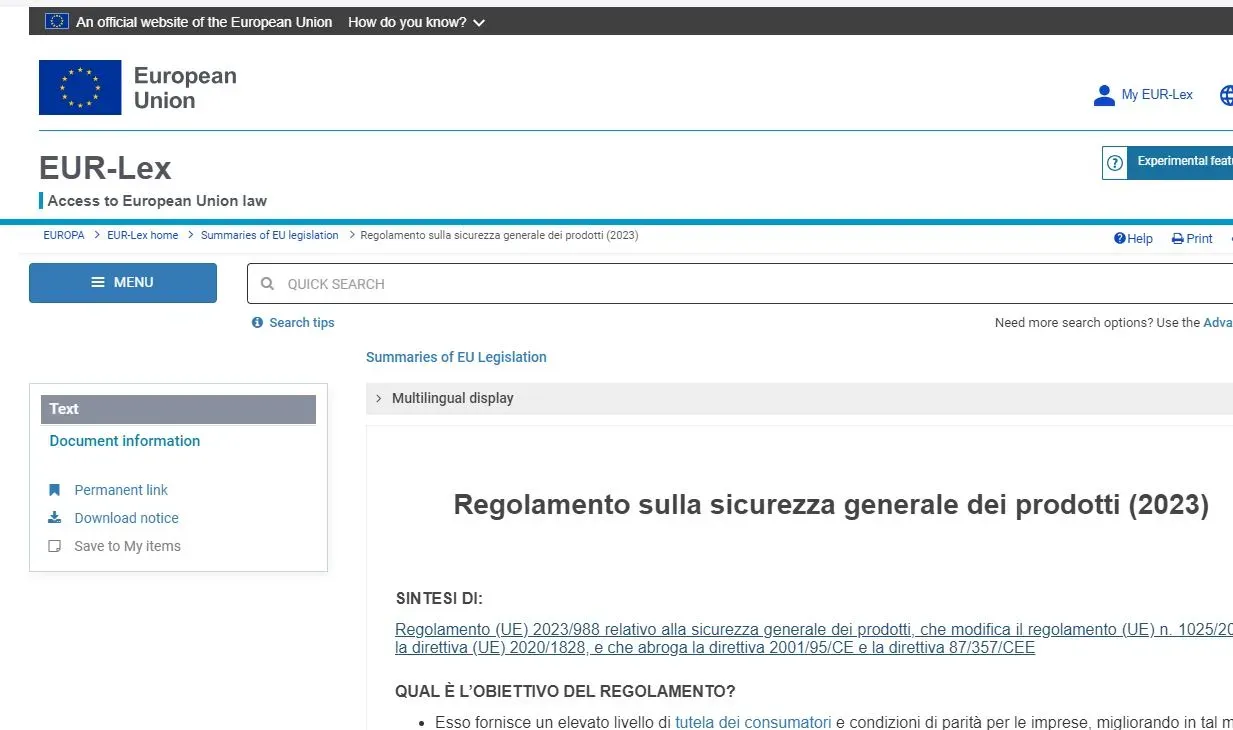Click the EU flag icon in top banner
Image resolution: width=1233 pixels, height=730 pixels.
tap(56, 21)
